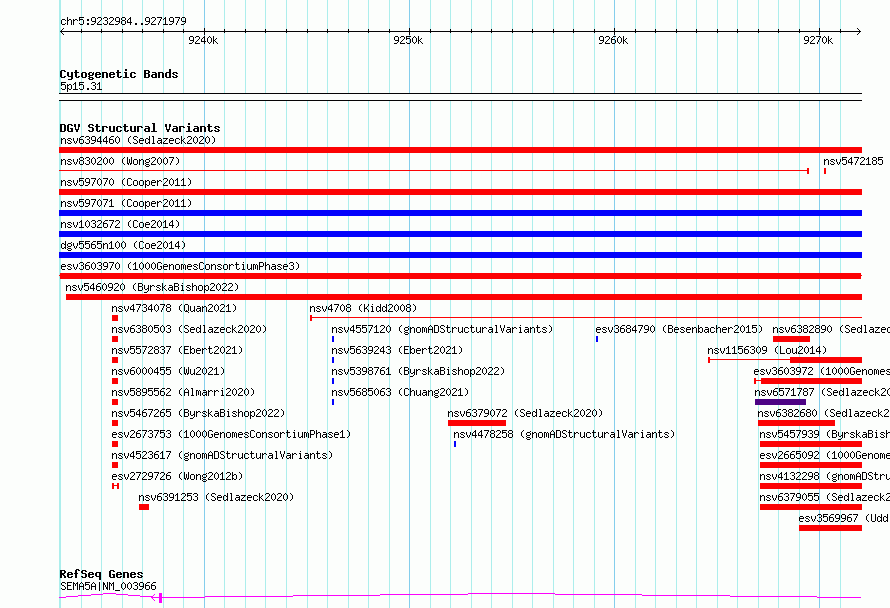Click nsv5467265 (ByrskaBishop2022) label
This screenshot has height=608, width=890.
pos(198,413)
